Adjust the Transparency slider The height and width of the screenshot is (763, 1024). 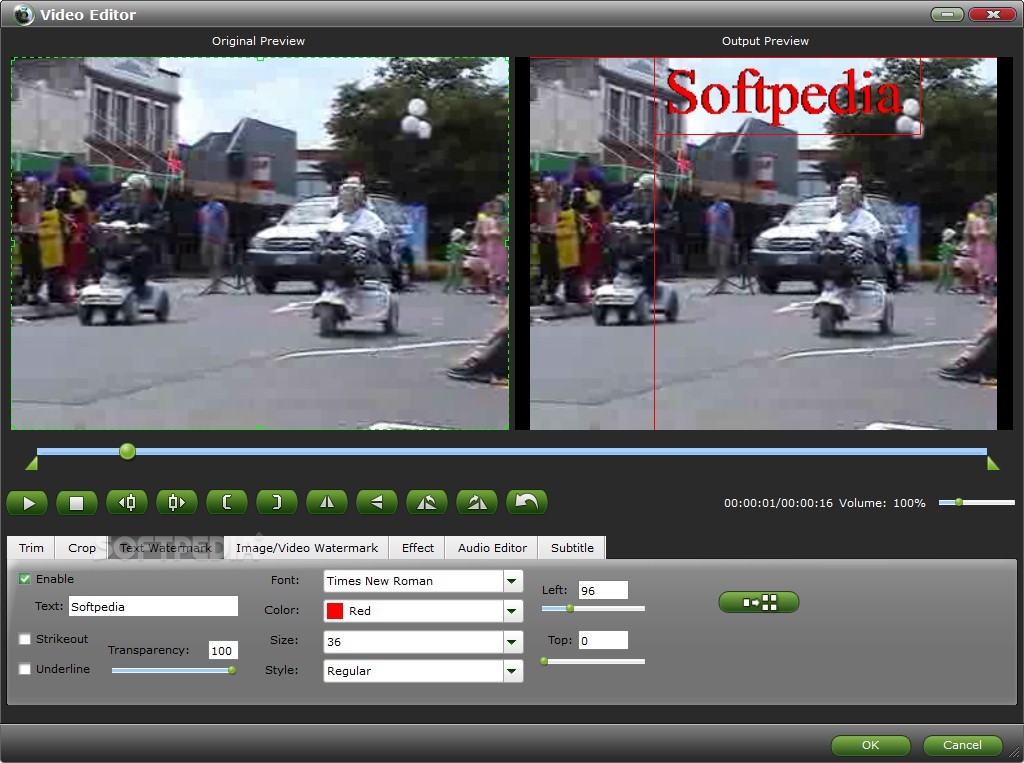click(174, 670)
